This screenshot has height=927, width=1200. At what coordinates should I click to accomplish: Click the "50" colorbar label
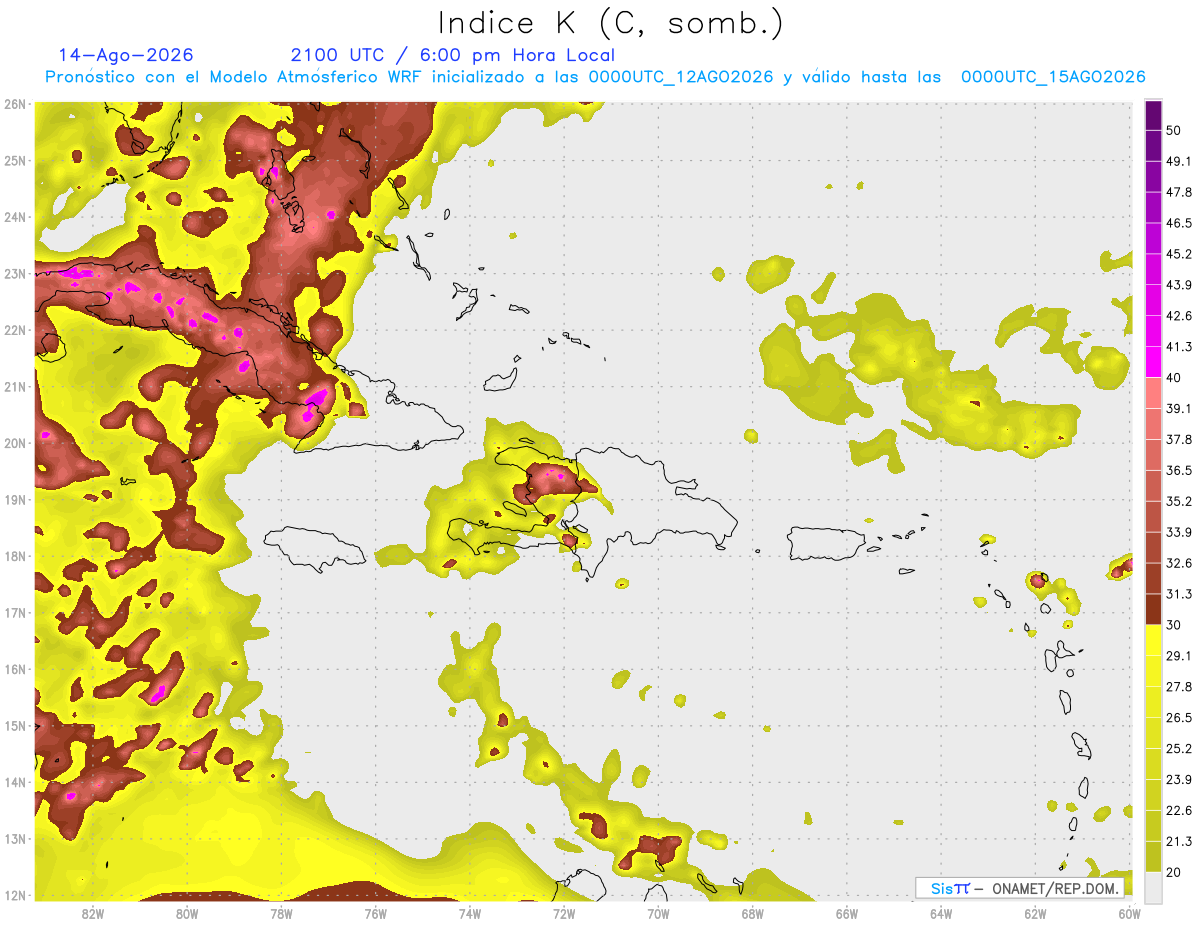click(x=1173, y=130)
